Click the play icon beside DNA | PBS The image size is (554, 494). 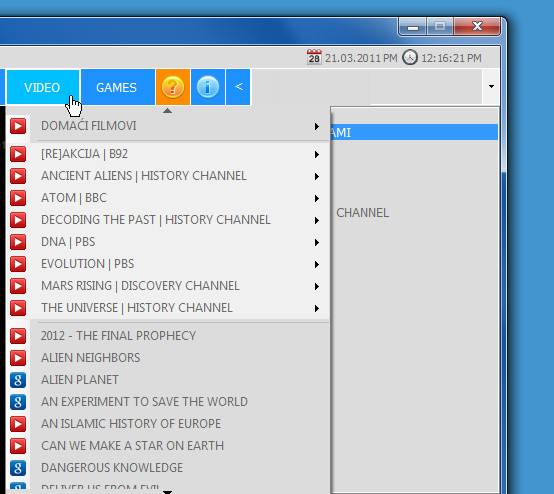[18, 242]
